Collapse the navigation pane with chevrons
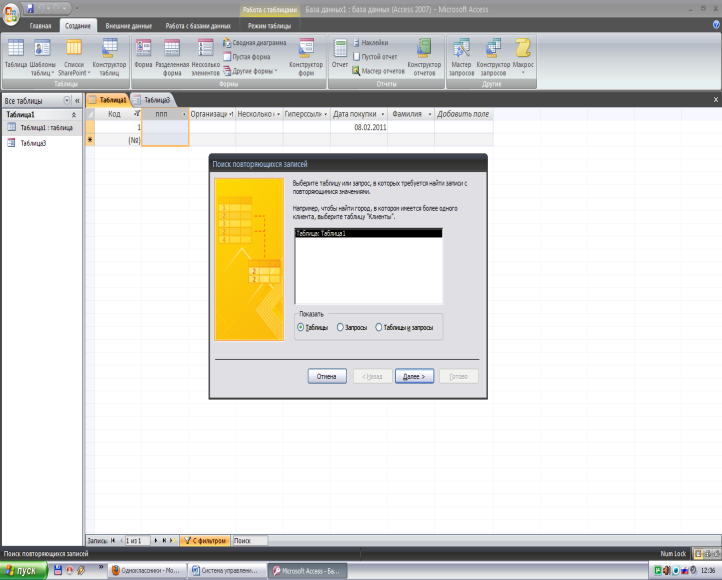The image size is (722, 580). pyautogui.click(x=77, y=100)
